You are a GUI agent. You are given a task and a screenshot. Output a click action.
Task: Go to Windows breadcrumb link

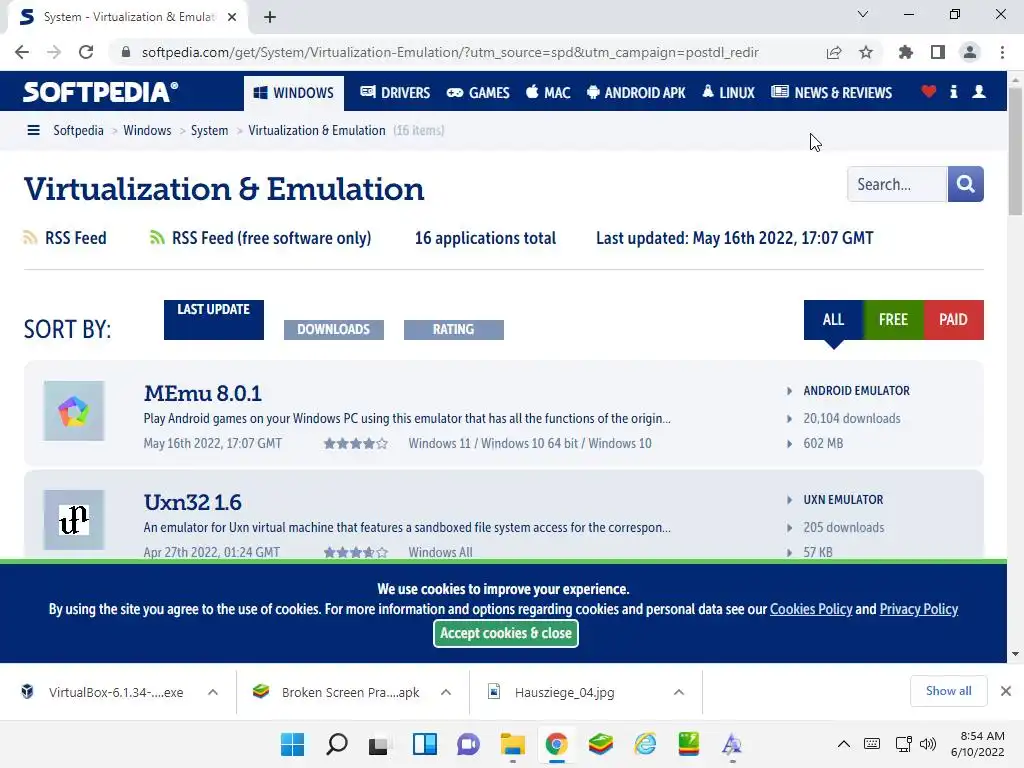coord(147,130)
